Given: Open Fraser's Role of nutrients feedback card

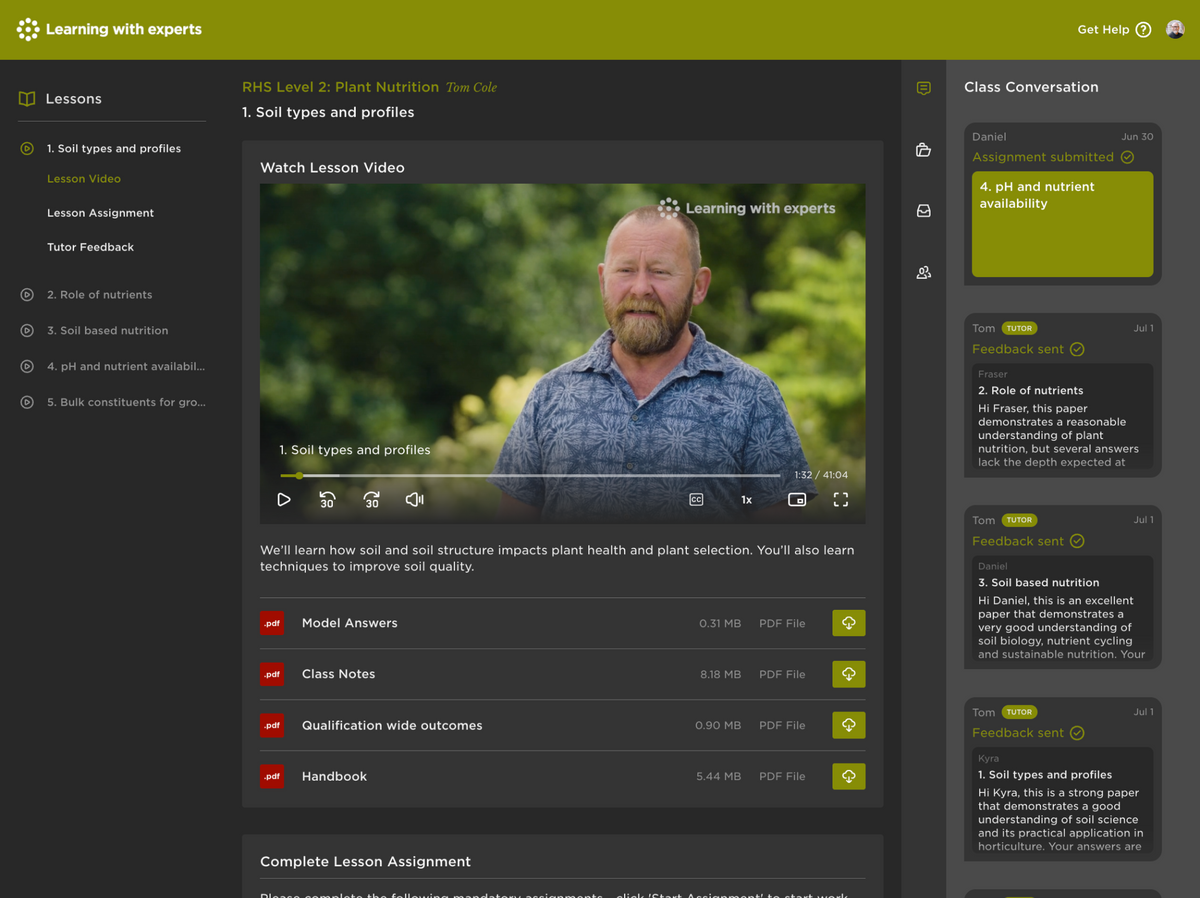Looking at the screenshot, I should pos(1063,416).
